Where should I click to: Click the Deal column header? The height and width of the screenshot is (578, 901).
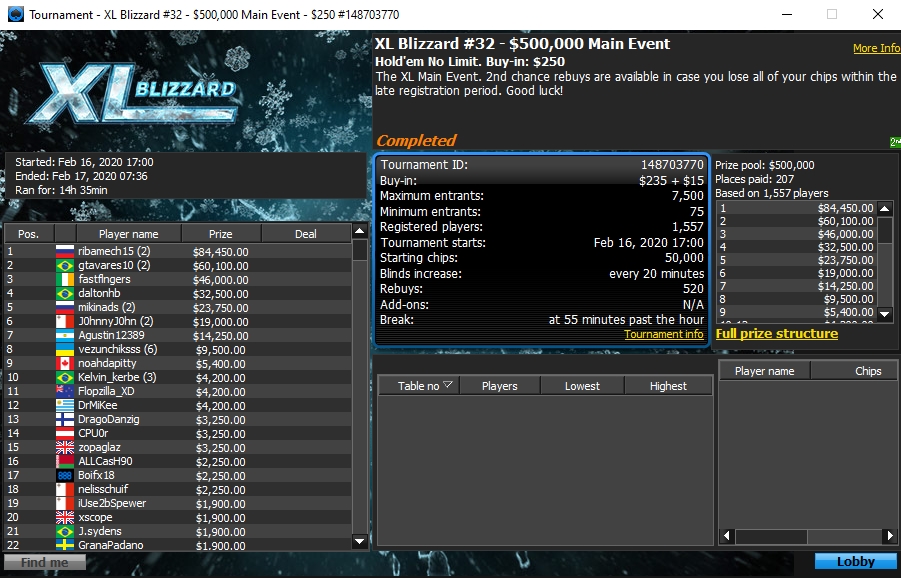click(x=306, y=234)
